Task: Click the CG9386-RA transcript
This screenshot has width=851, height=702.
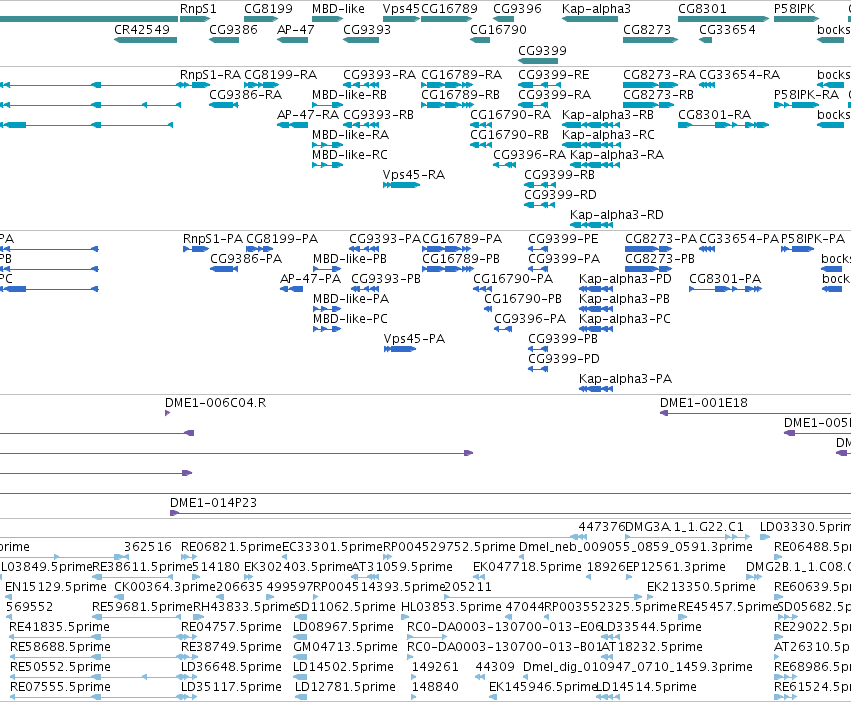Action: point(224,105)
